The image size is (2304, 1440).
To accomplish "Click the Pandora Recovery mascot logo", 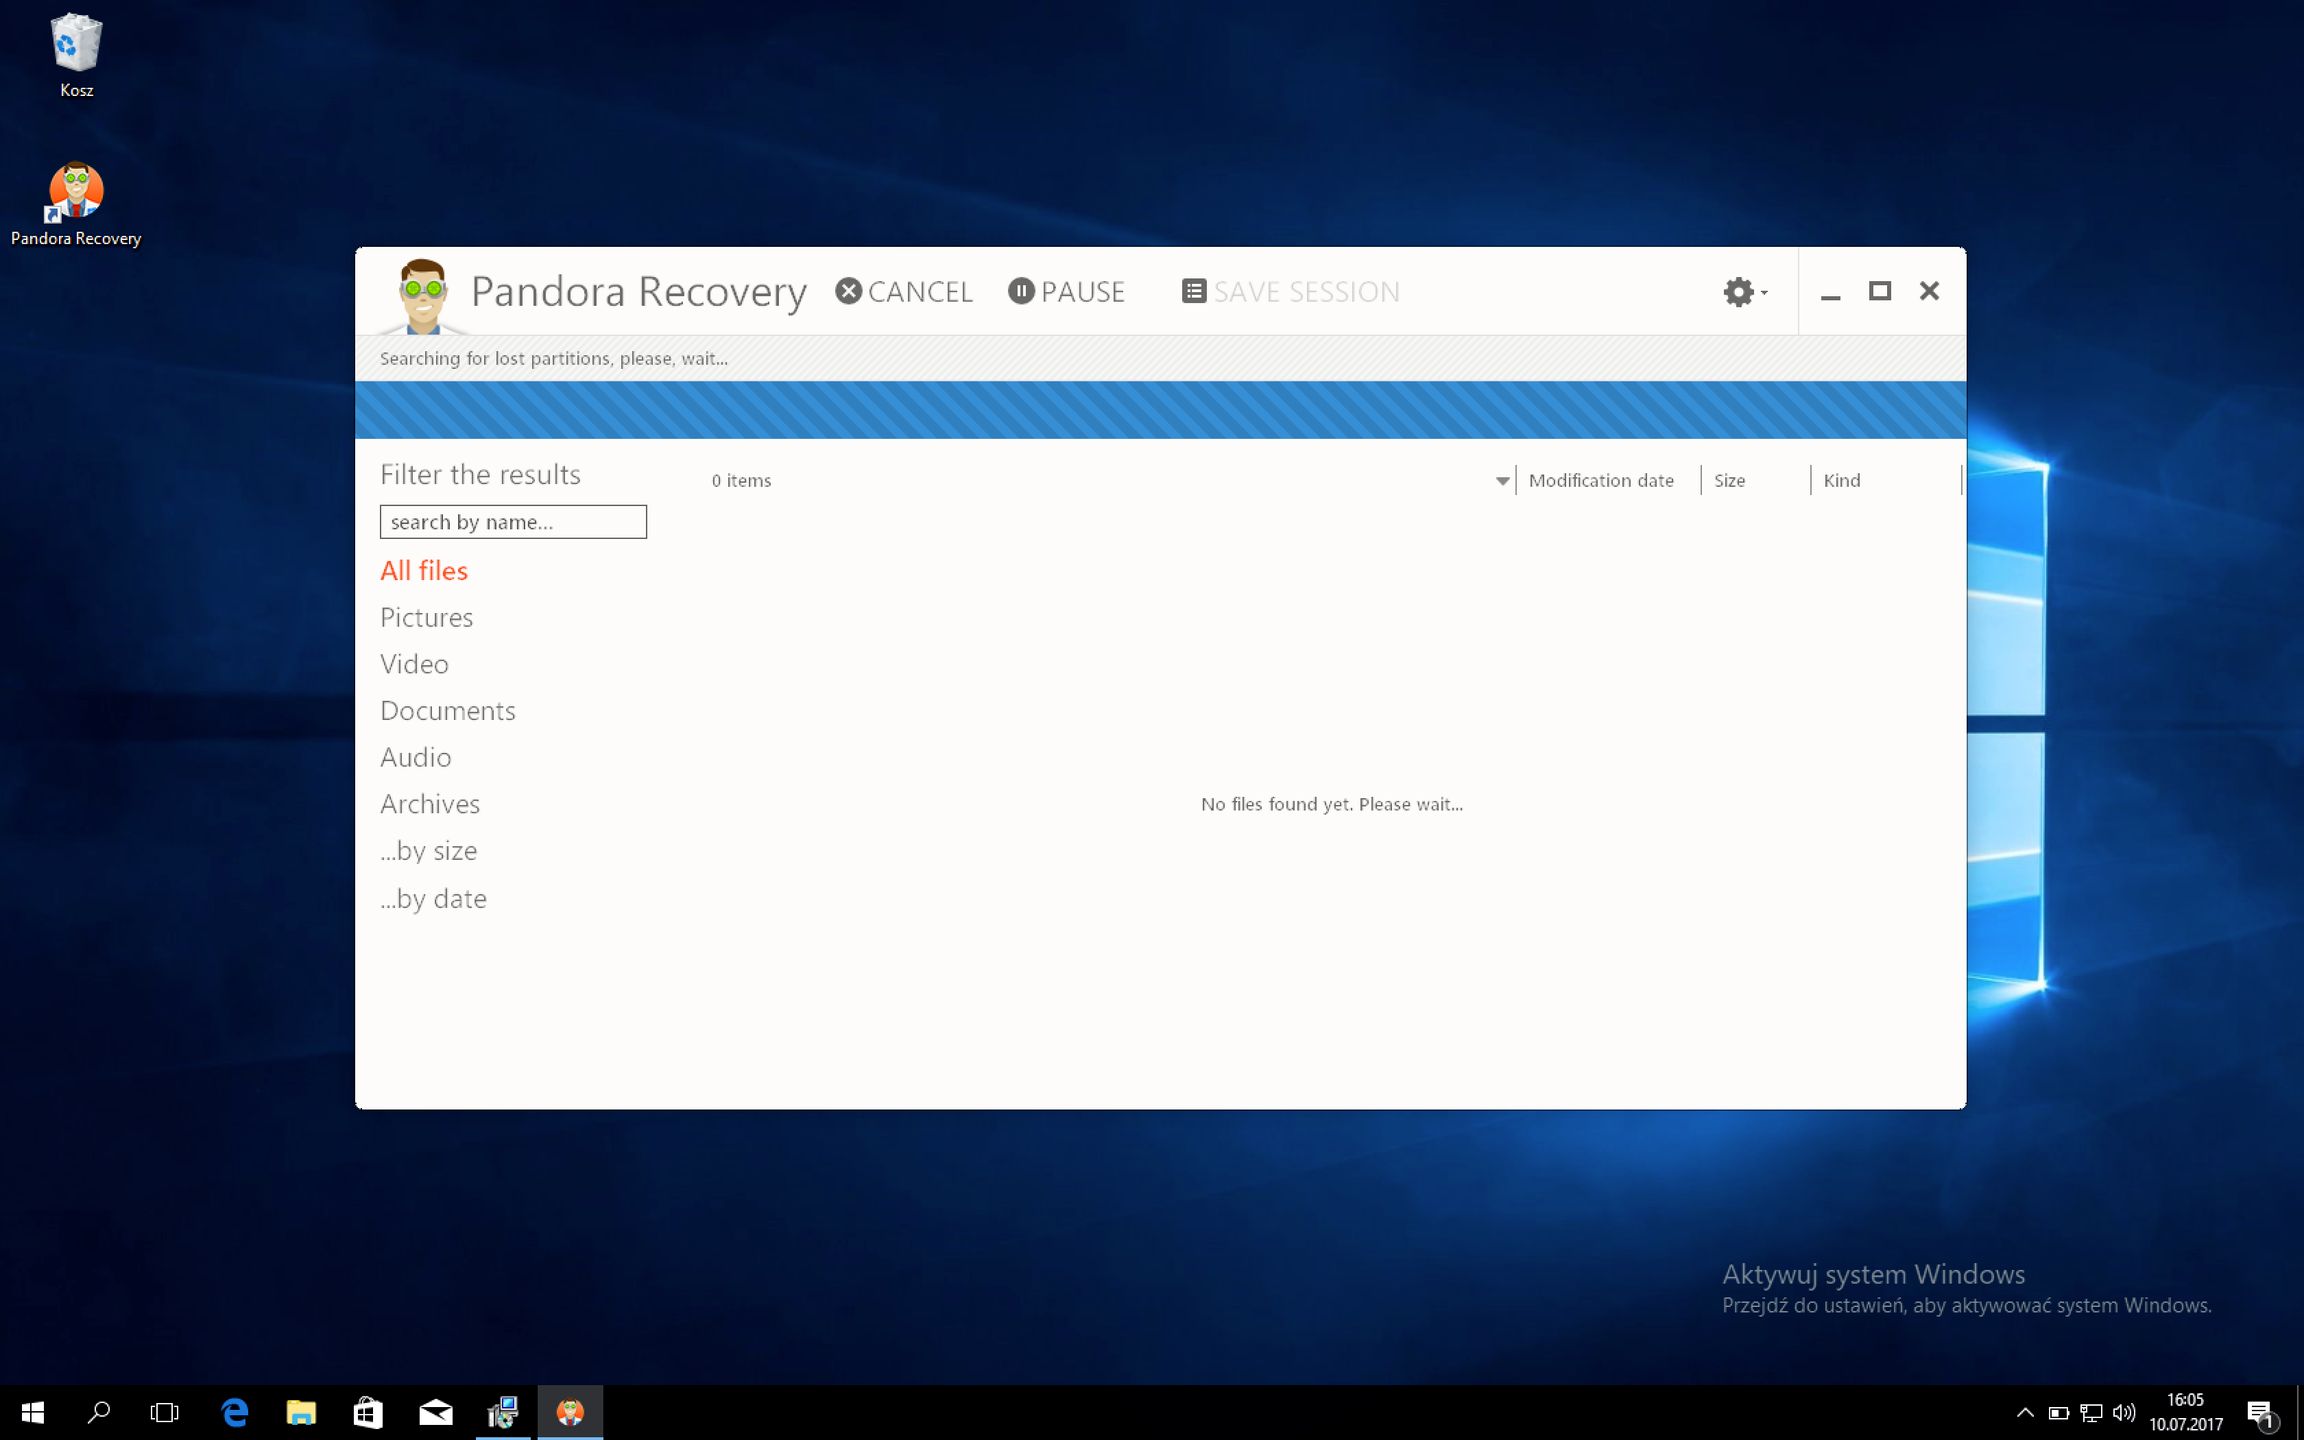I will [422, 294].
